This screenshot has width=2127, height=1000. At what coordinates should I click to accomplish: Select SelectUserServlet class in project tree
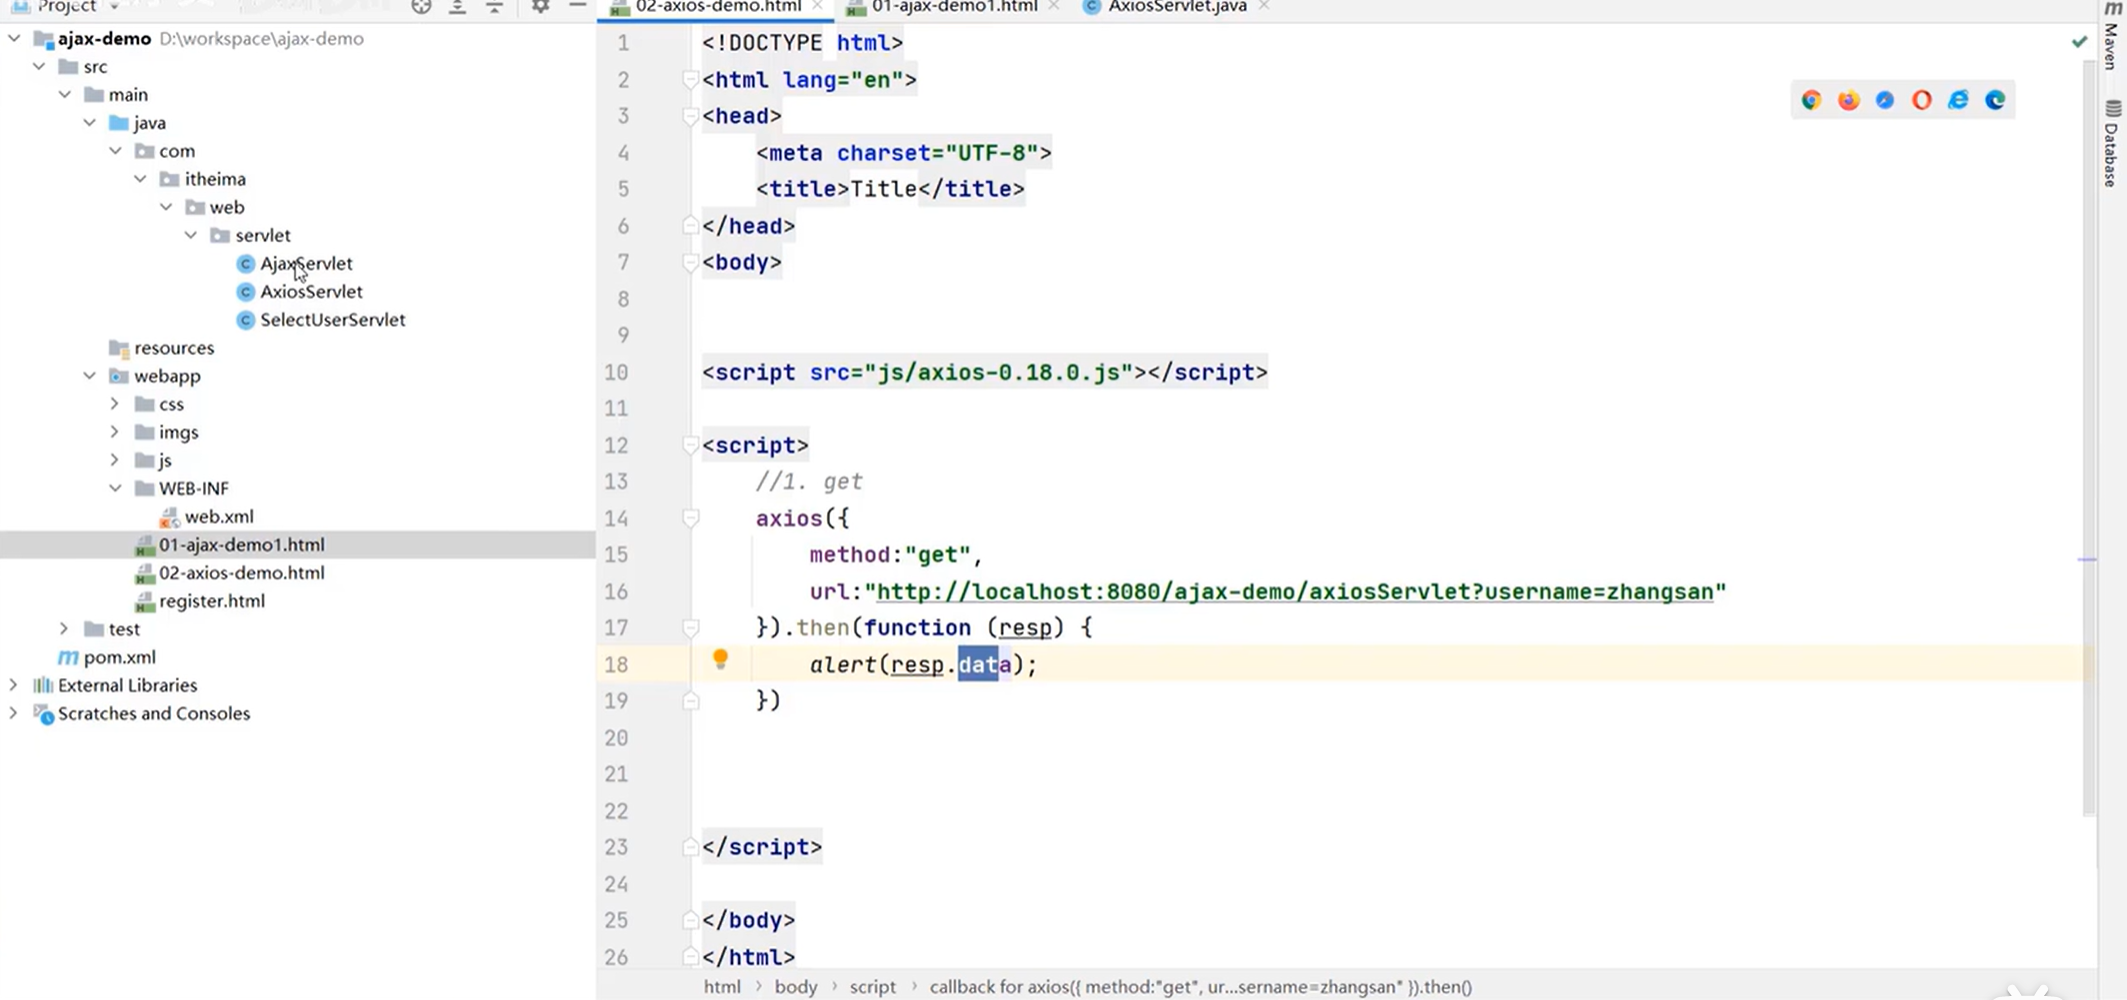point(332,319)
